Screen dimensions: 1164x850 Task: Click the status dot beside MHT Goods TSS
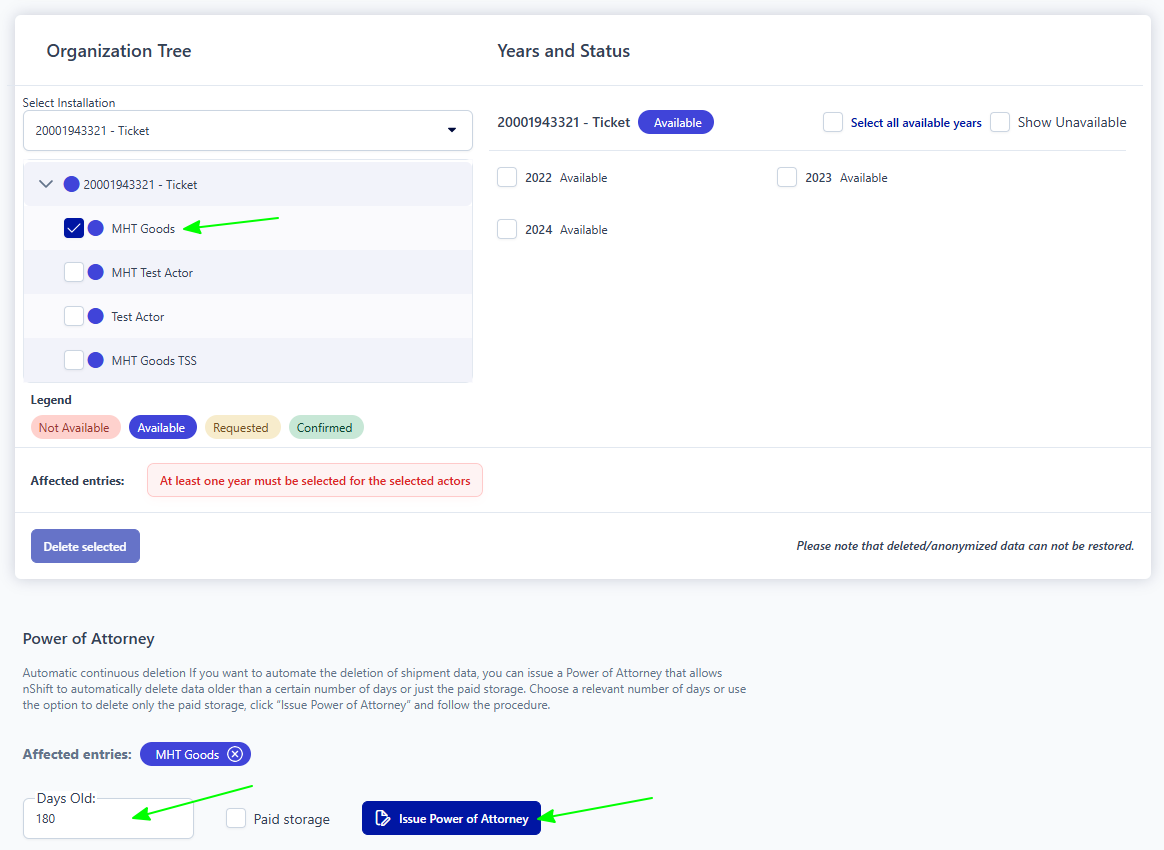coord(96,360)
